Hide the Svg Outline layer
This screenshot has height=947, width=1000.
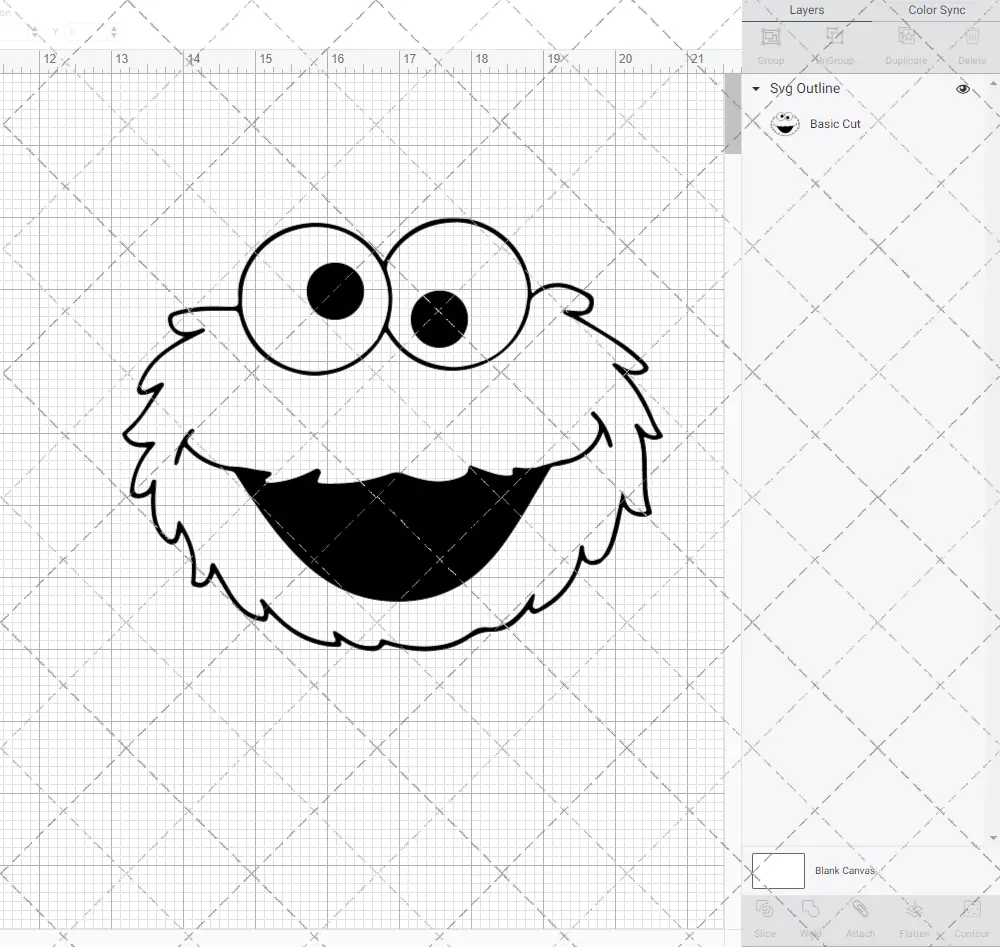[962, 88]
